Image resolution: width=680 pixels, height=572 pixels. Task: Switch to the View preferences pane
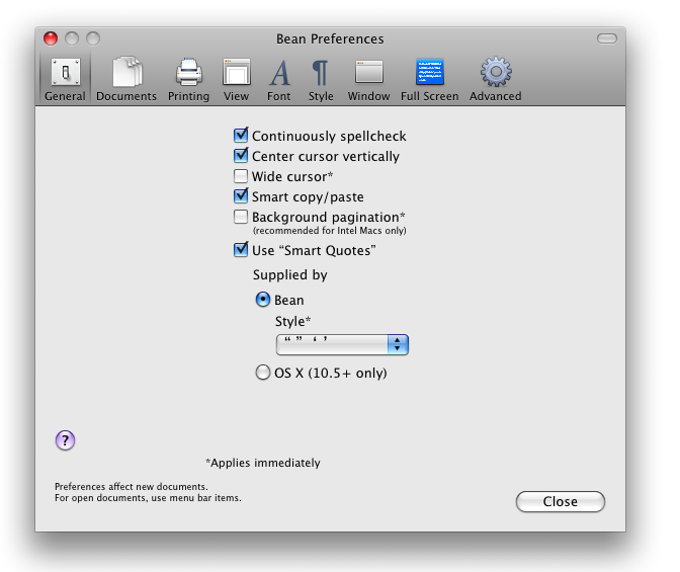pyautogui.click(x=236, y=79)
